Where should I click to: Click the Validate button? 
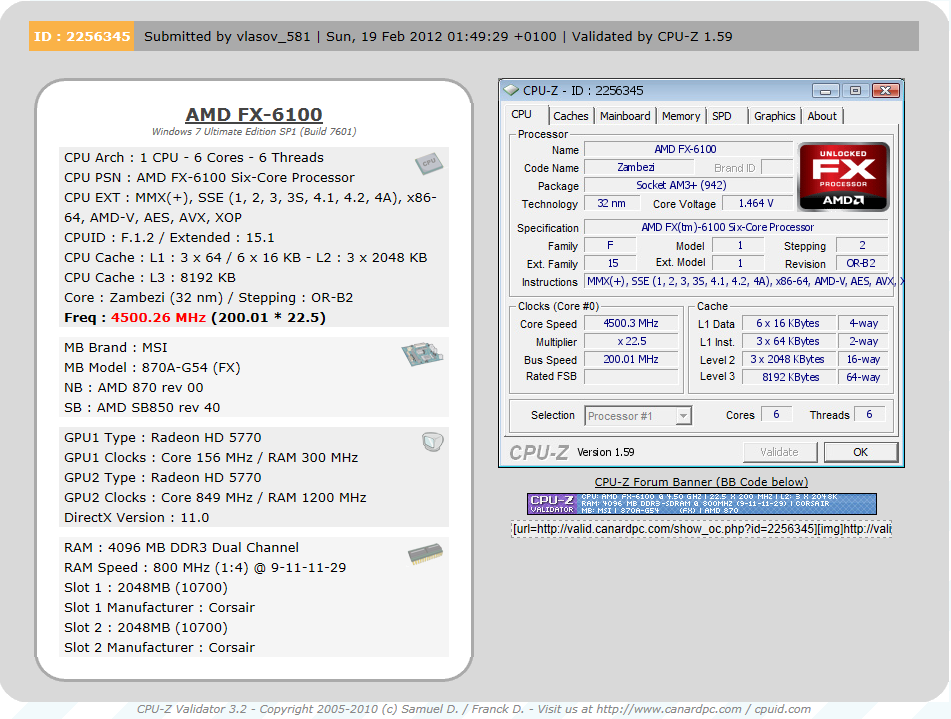tap(778, 452)
